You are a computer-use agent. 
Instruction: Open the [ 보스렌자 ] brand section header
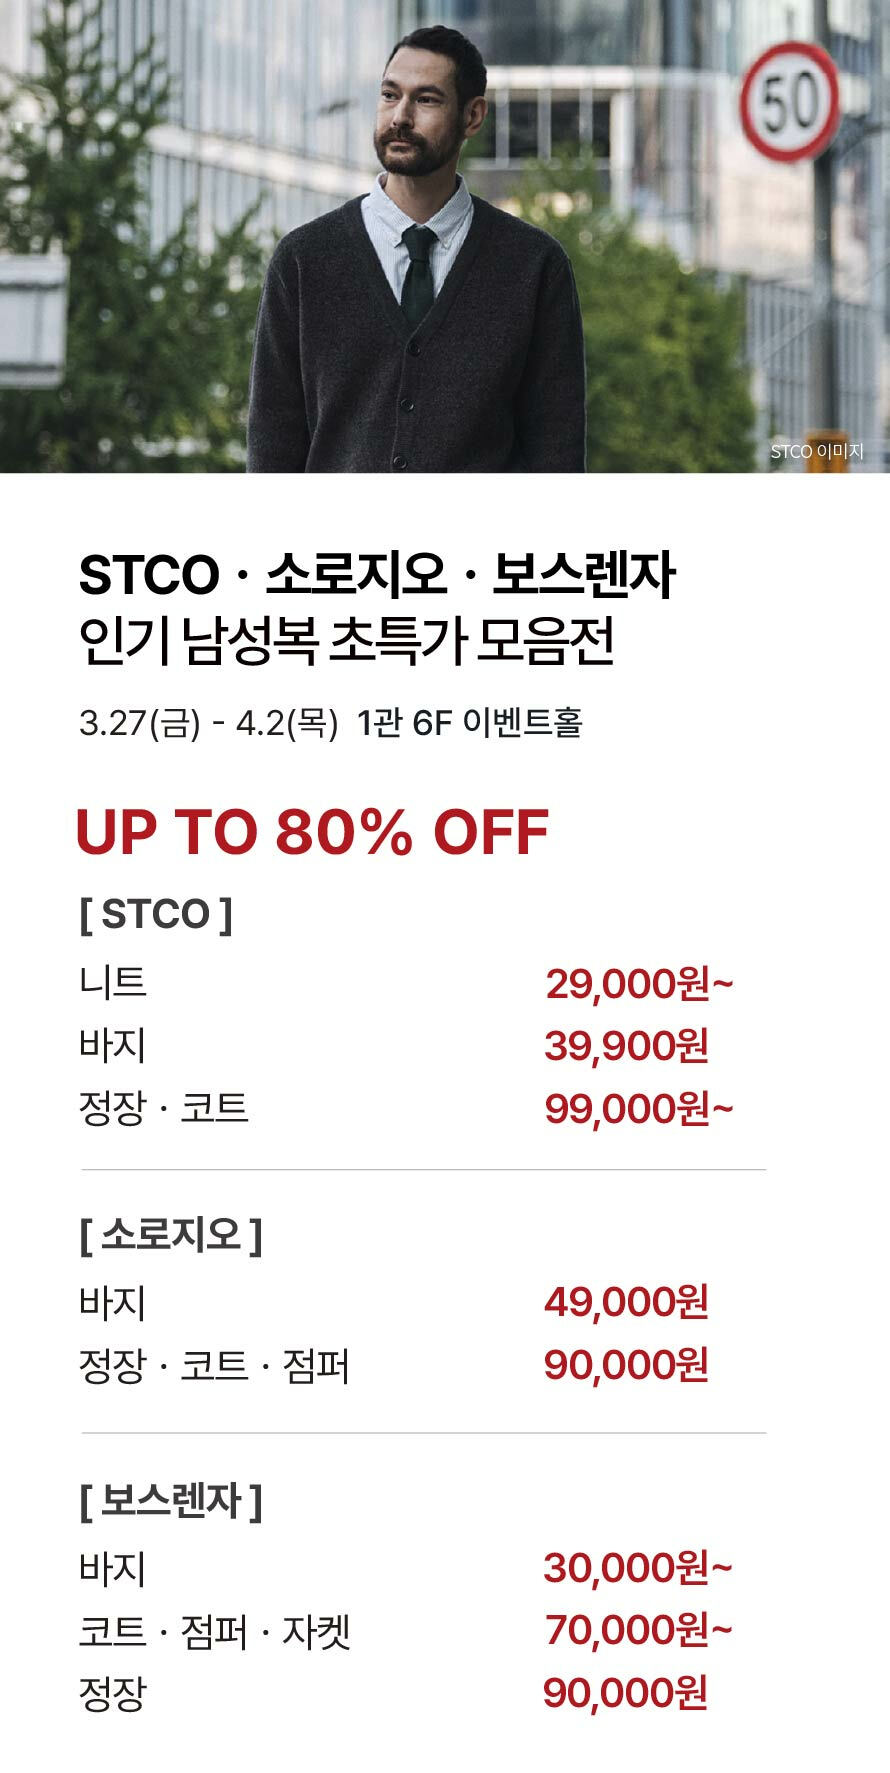(171, 1501)
